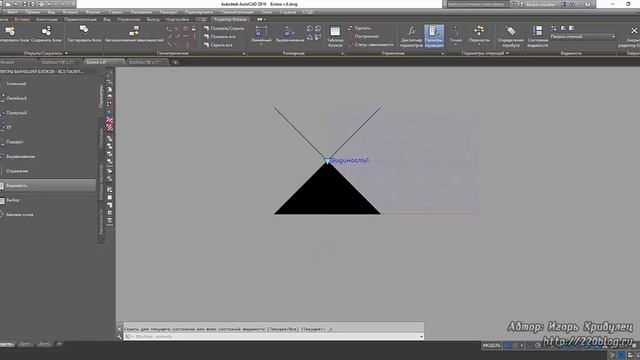Open the Format menu
640x360 pixels.
[x=93, y=12]
